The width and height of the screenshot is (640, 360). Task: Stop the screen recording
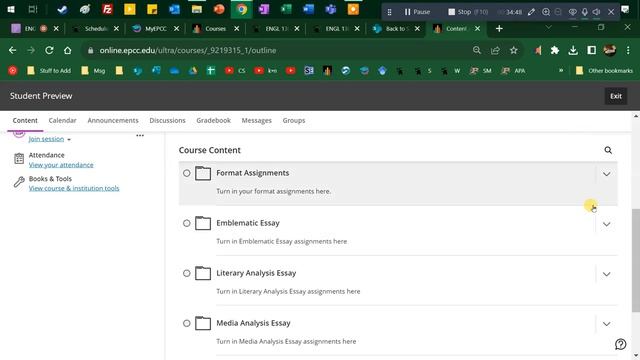(x=468, y=12)
